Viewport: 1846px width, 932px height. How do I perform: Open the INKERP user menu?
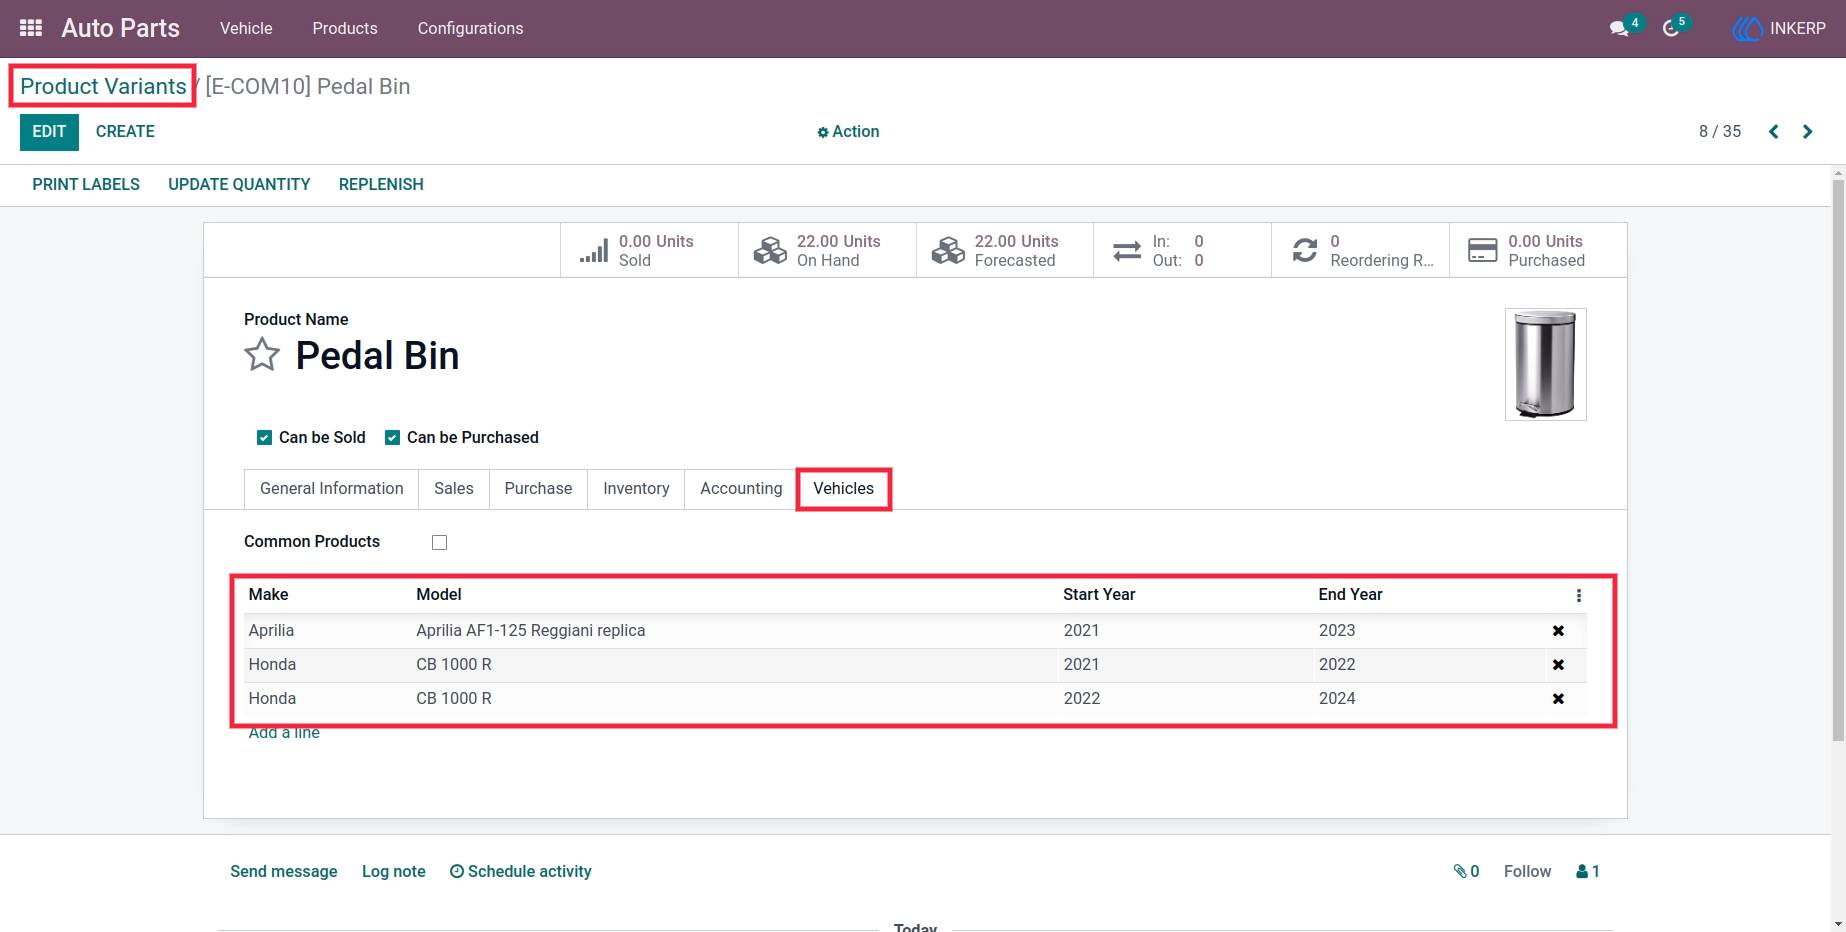point(1780,28)
